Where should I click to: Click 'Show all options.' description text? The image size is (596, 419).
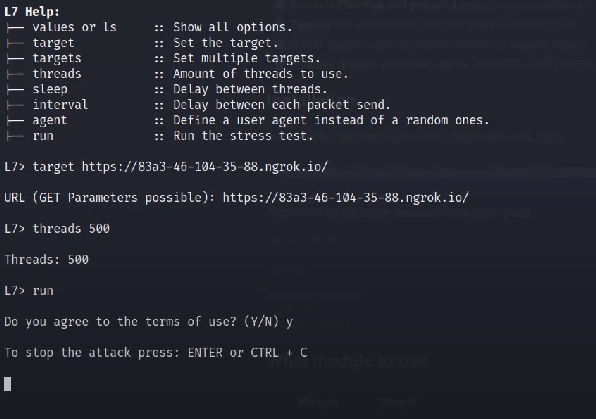pos(233,27)
